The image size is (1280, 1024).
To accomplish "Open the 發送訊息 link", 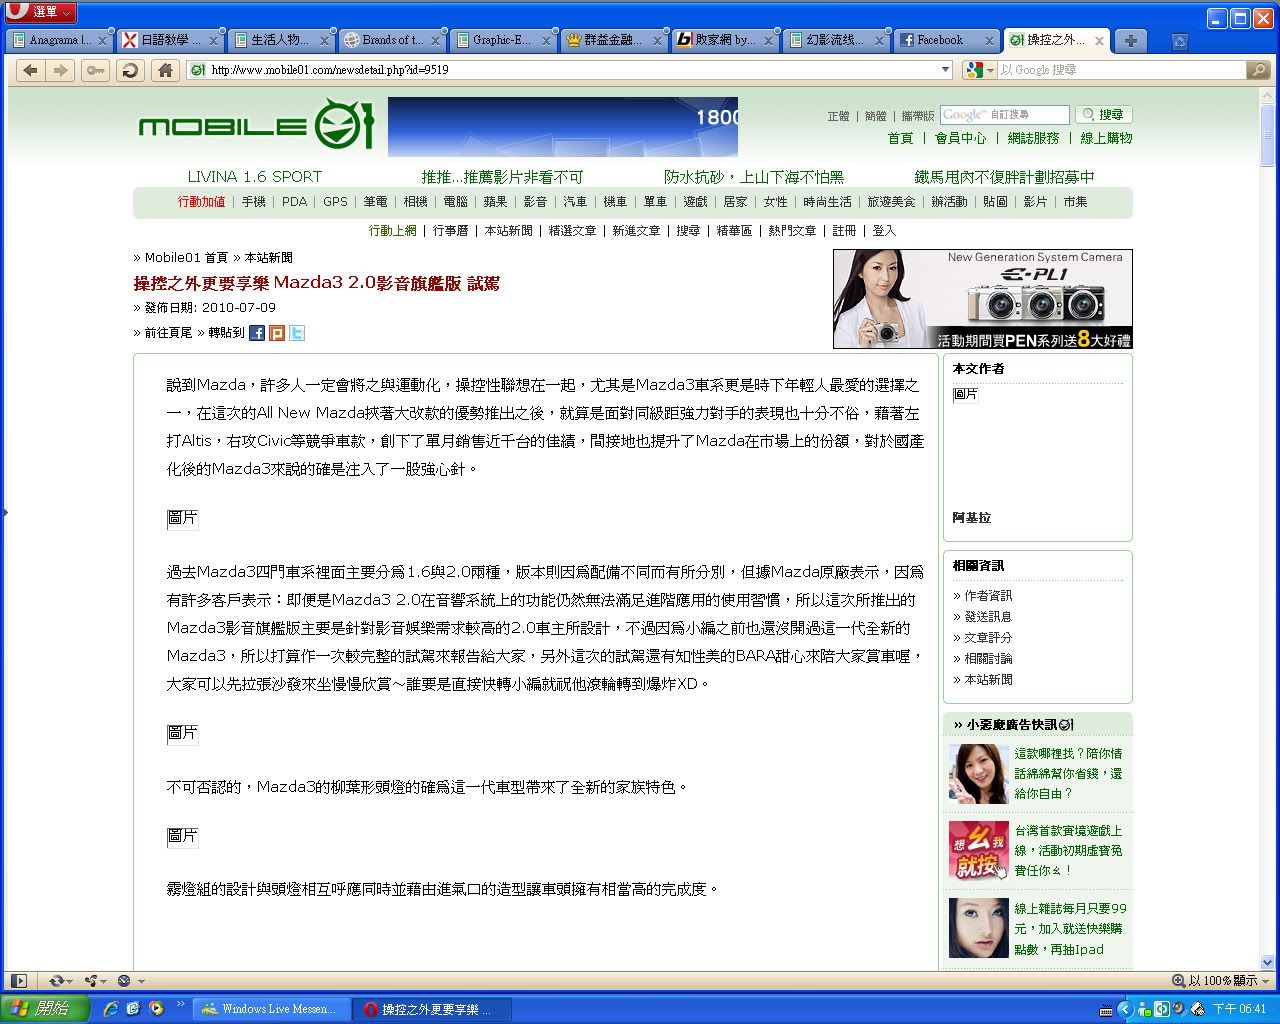I will [x=988, y=617].
